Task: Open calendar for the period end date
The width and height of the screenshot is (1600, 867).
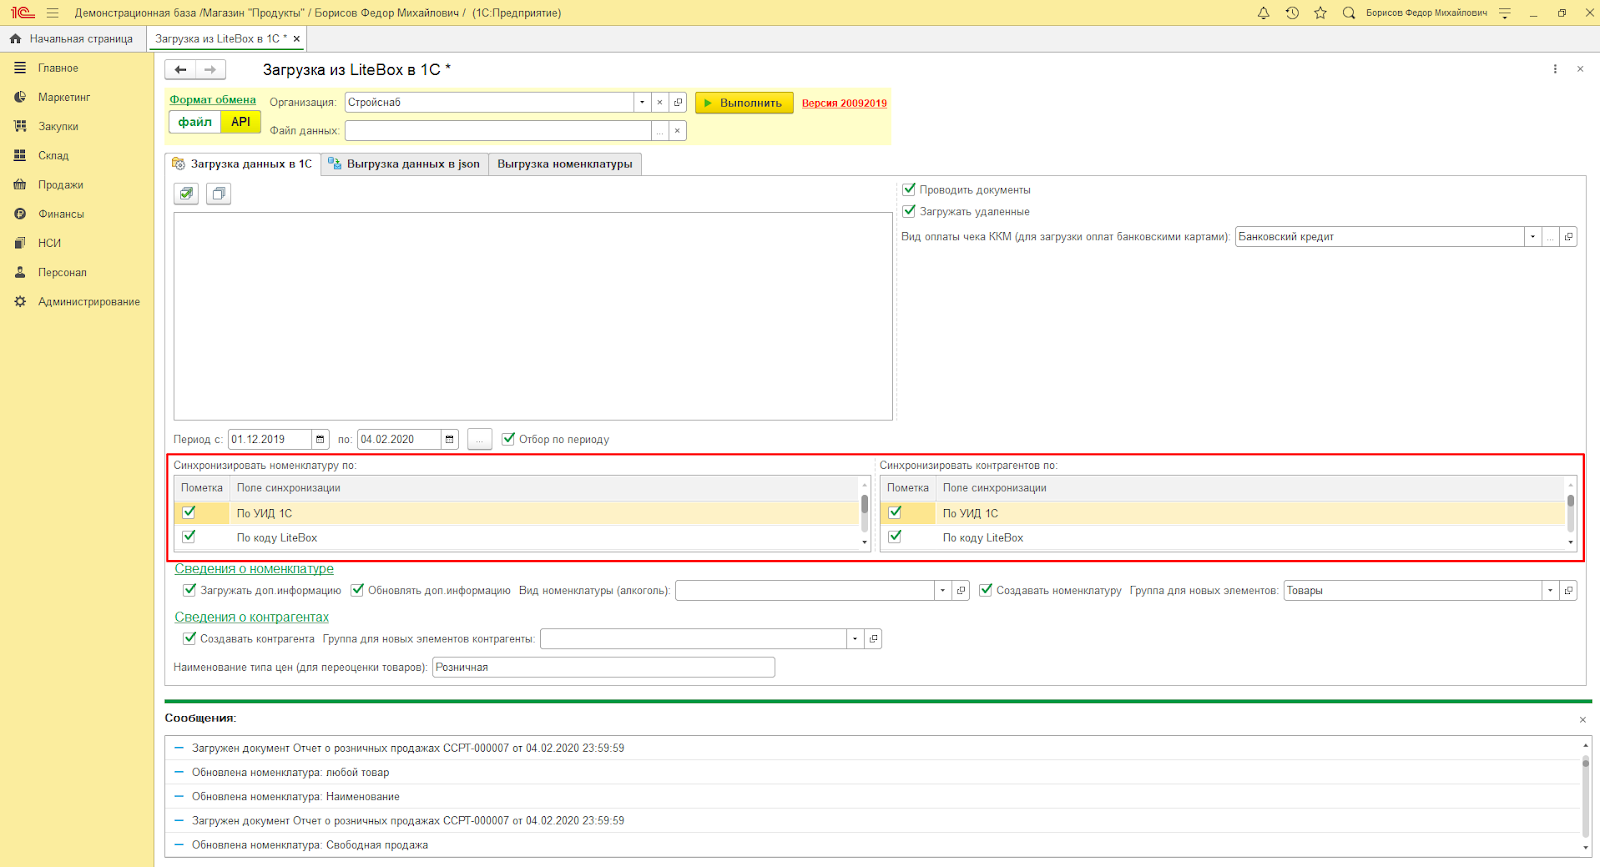Action: (x=450, y=439)
